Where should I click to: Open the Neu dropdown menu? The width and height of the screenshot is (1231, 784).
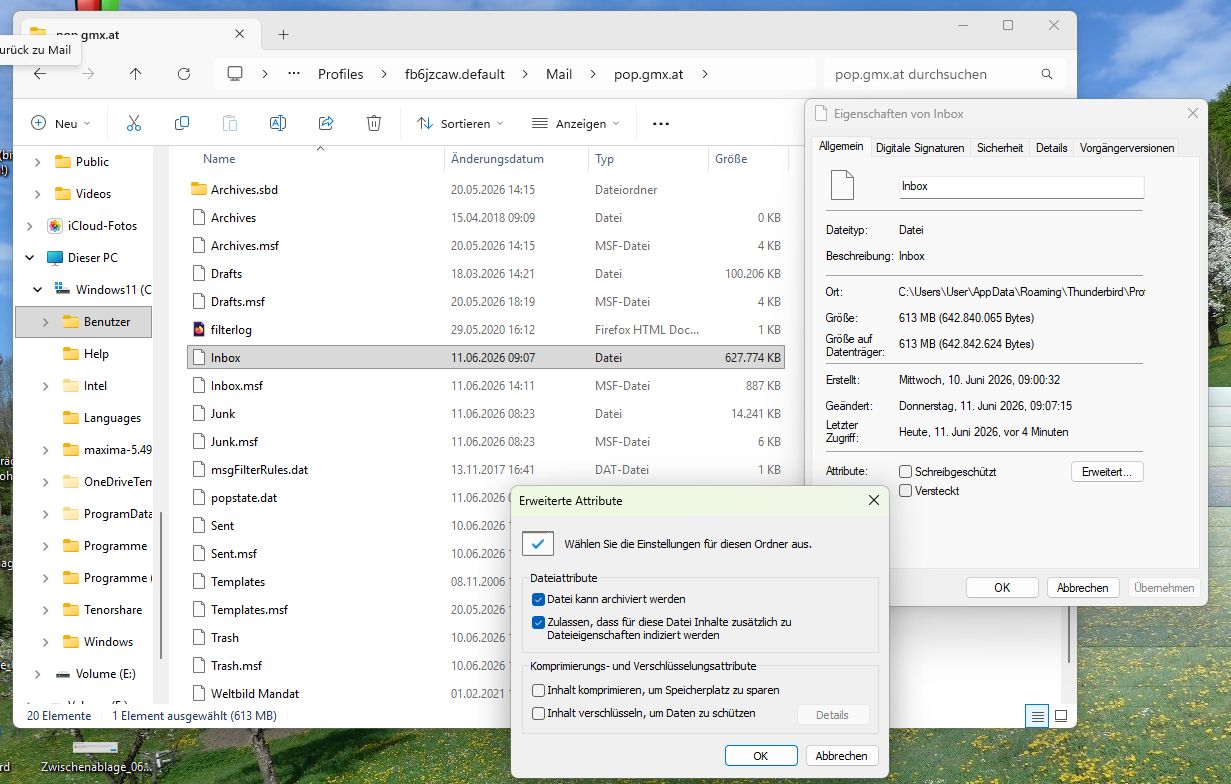click(61, 123)
